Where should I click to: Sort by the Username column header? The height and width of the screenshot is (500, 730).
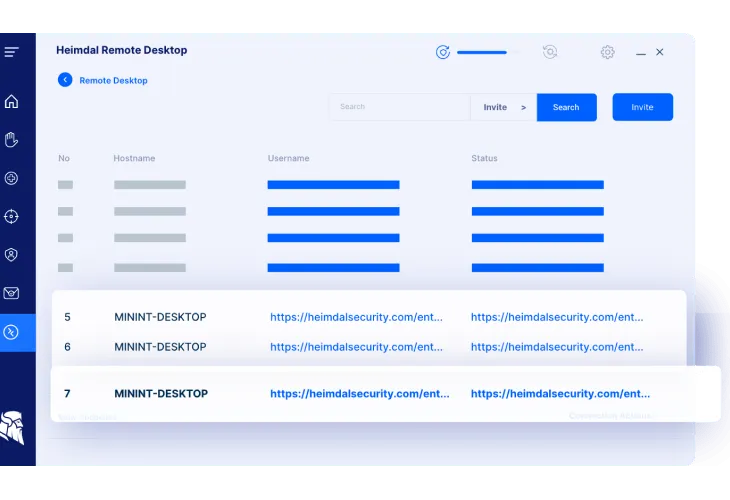[x=288, y=158]
